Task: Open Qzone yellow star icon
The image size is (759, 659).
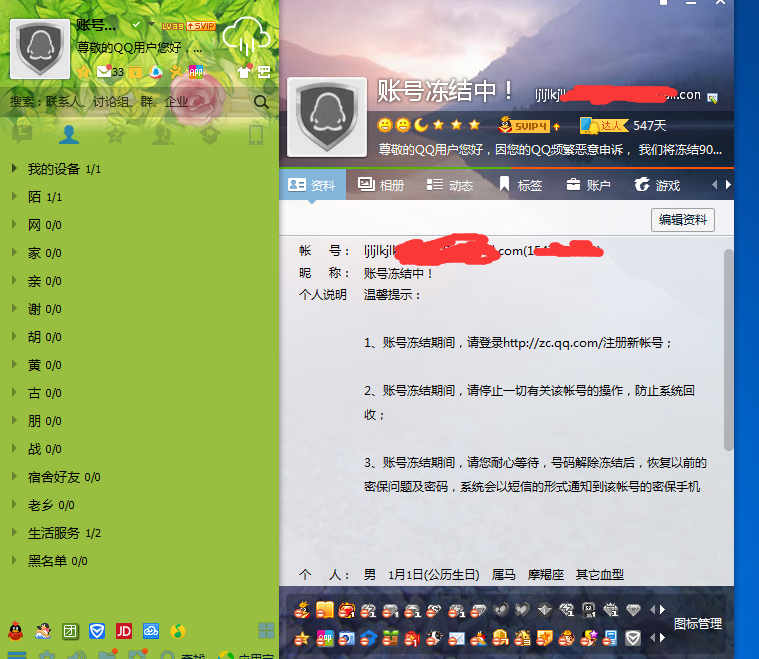Action: pyautogui.click(x=83, y=72)
